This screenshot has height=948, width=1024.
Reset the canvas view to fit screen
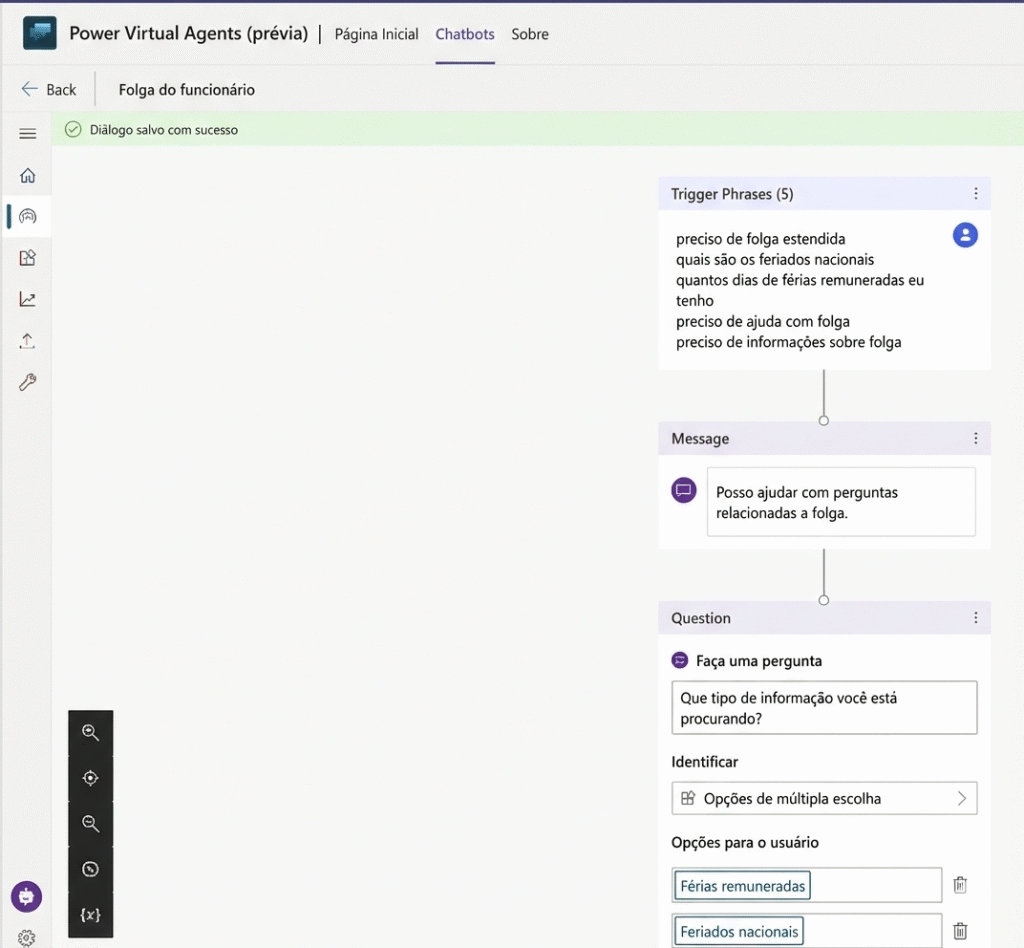tap(90, 777)
